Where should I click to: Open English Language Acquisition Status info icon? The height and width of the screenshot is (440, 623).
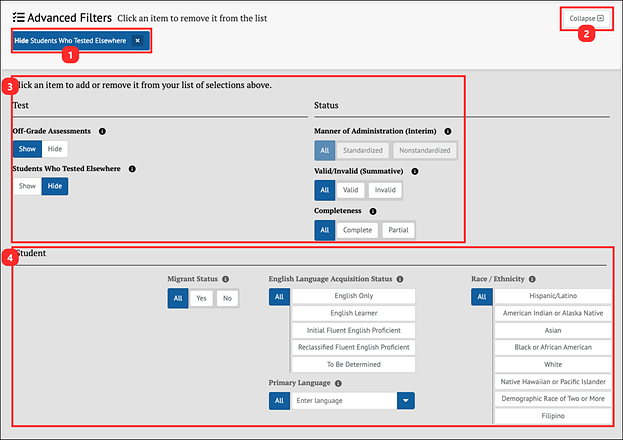point(400,279)
